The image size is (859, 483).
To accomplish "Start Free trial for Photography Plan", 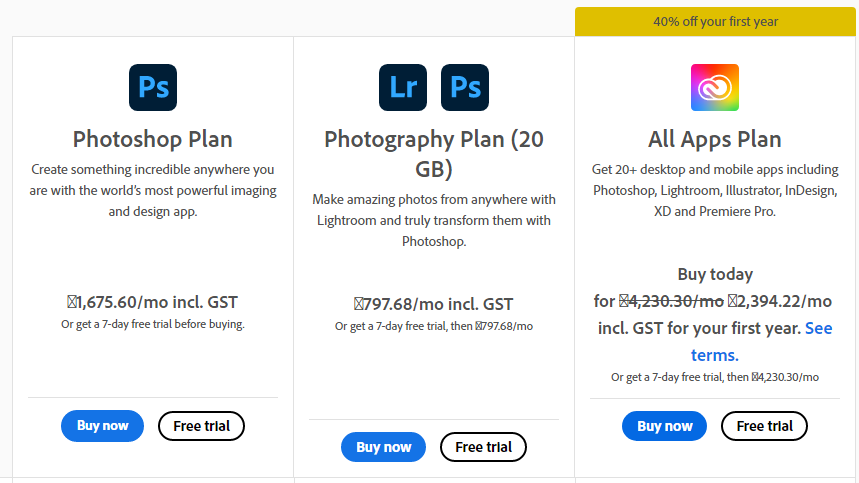I will point(483,447).
